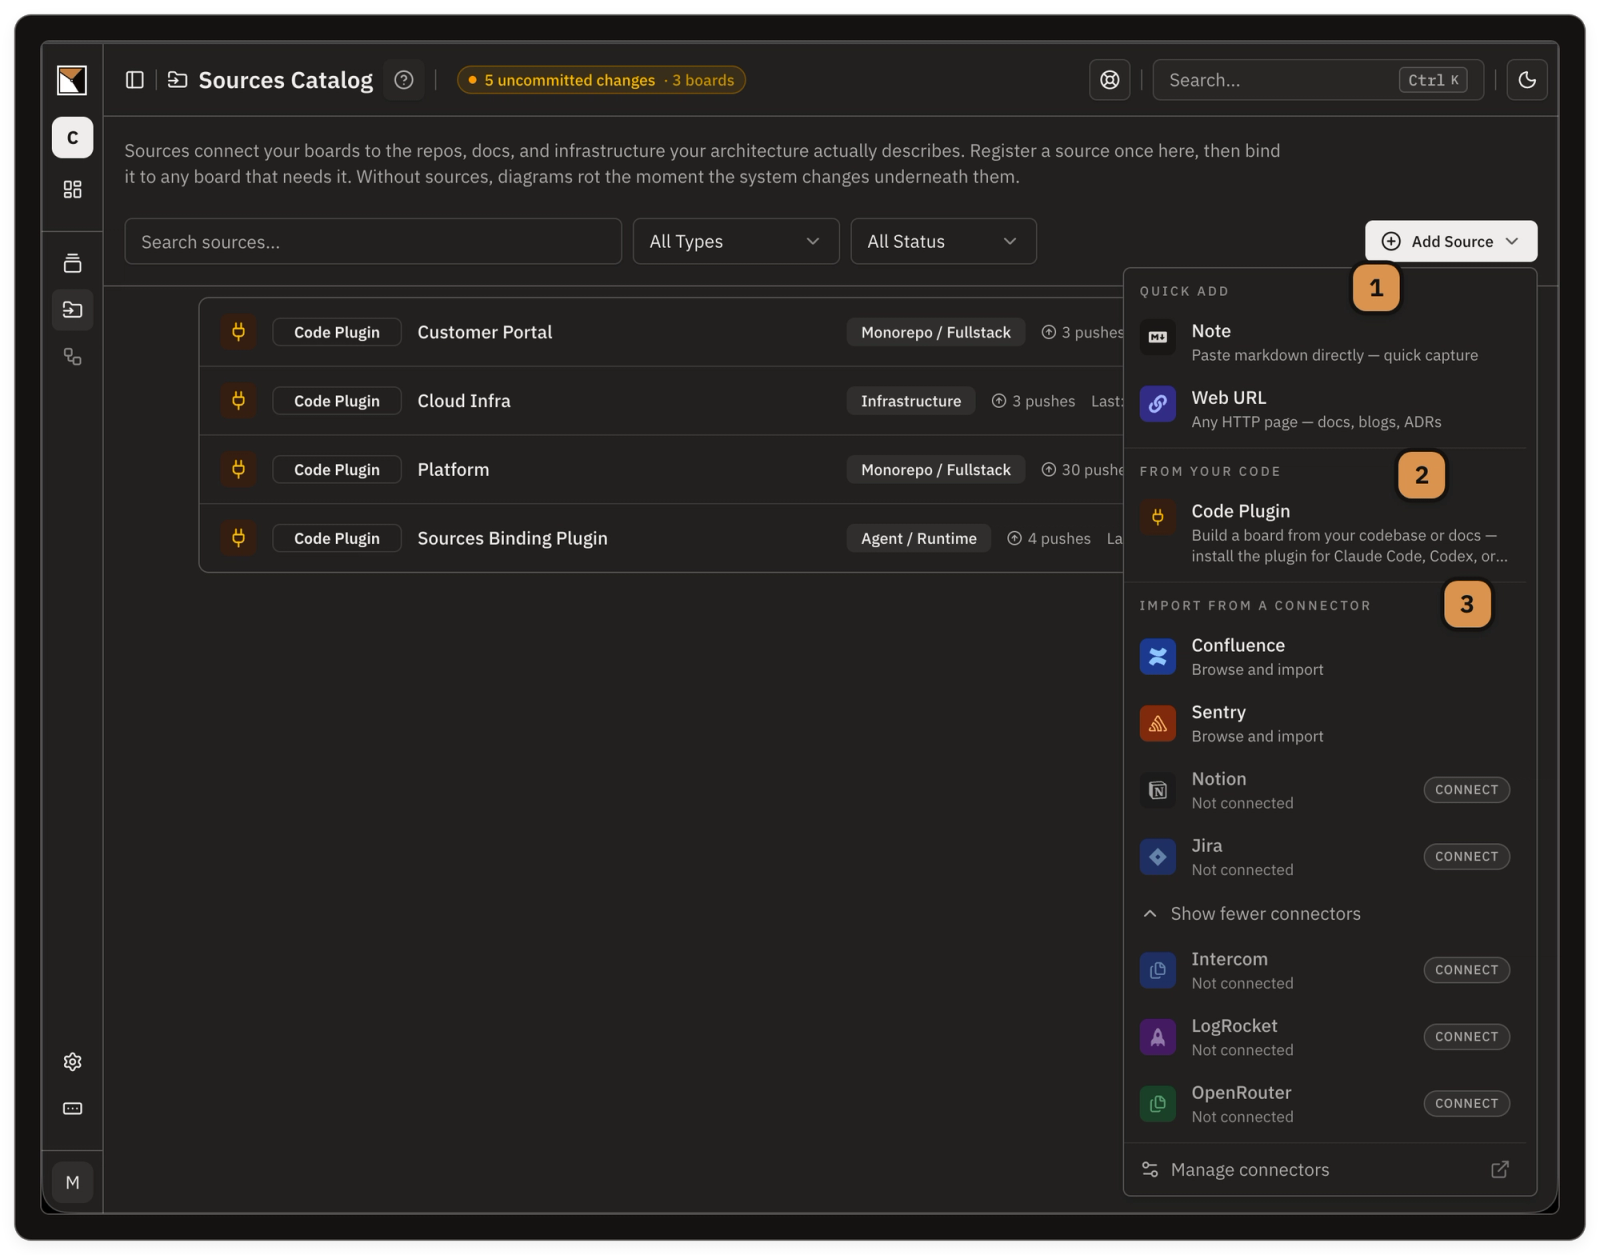
Task: Select the Sources sidebar icon
Action: click(72, 310)
